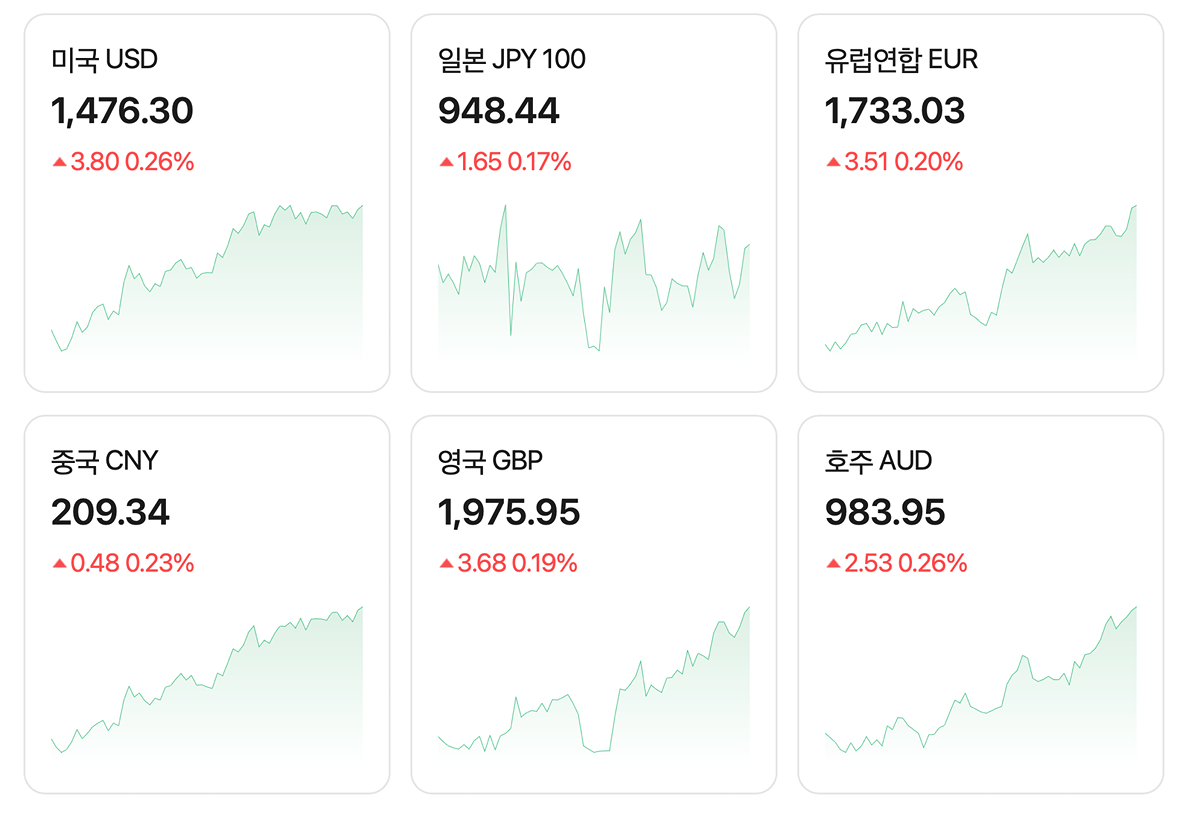Click the JPY 100 sparkline chart
The width and height of the screenshot is (1200, 821).
coord(594,280)
